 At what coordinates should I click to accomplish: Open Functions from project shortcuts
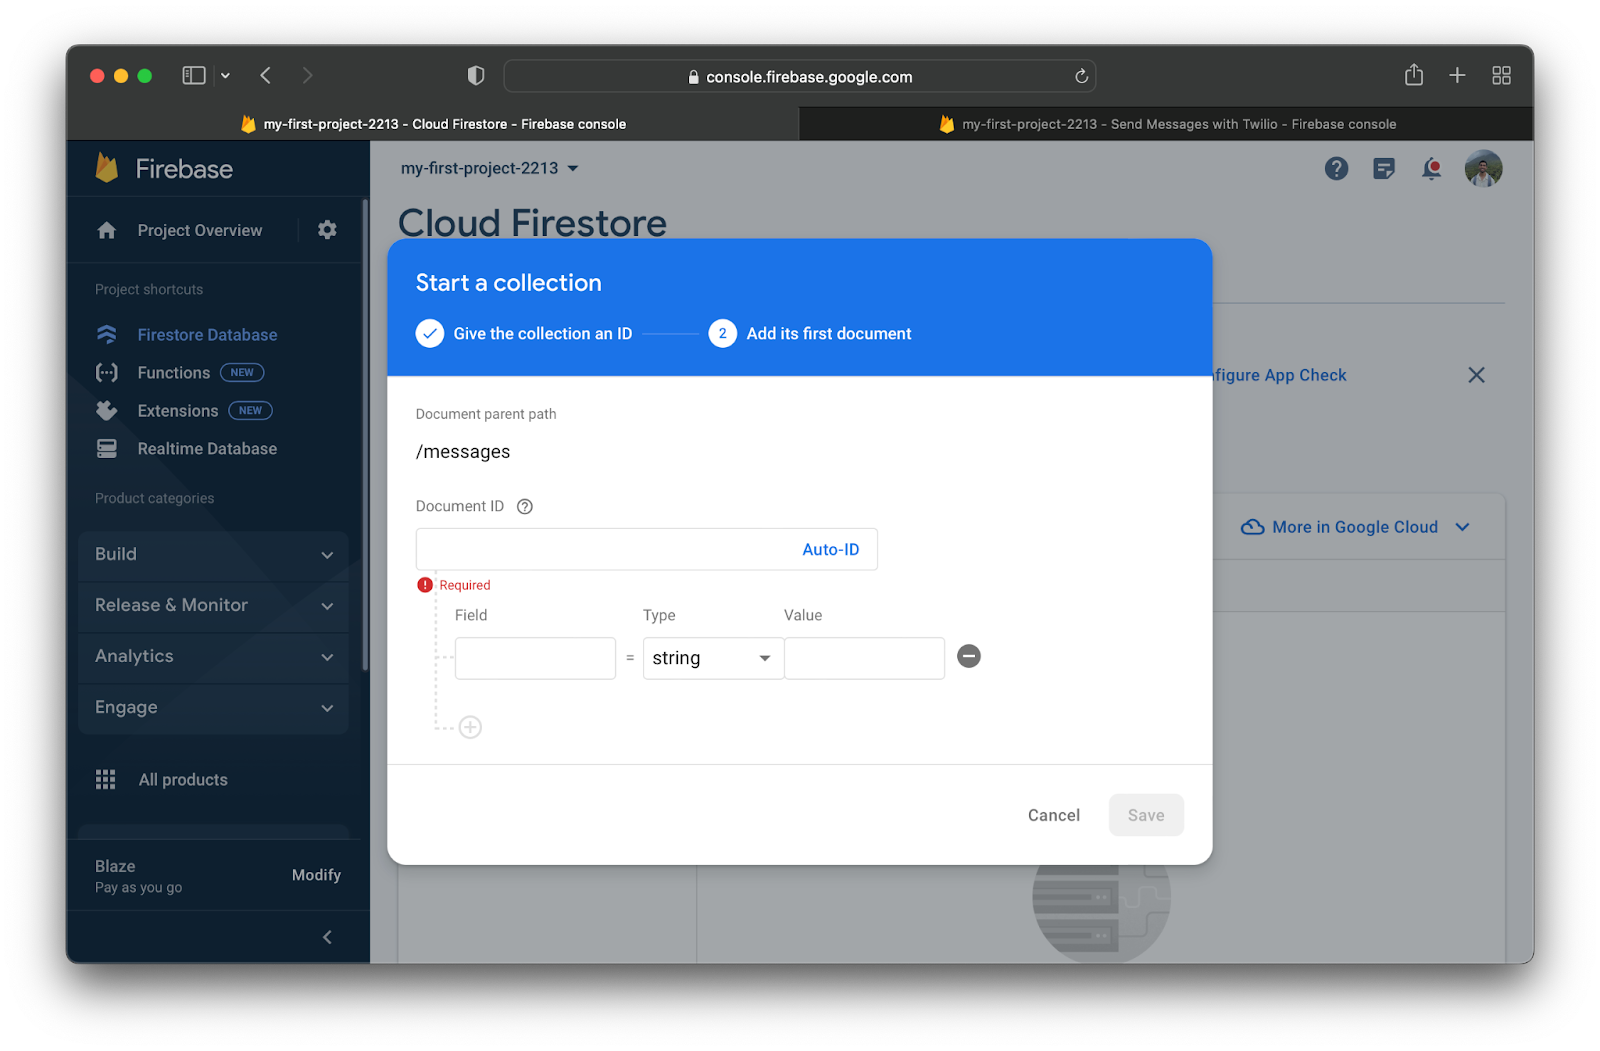point(174,373)
